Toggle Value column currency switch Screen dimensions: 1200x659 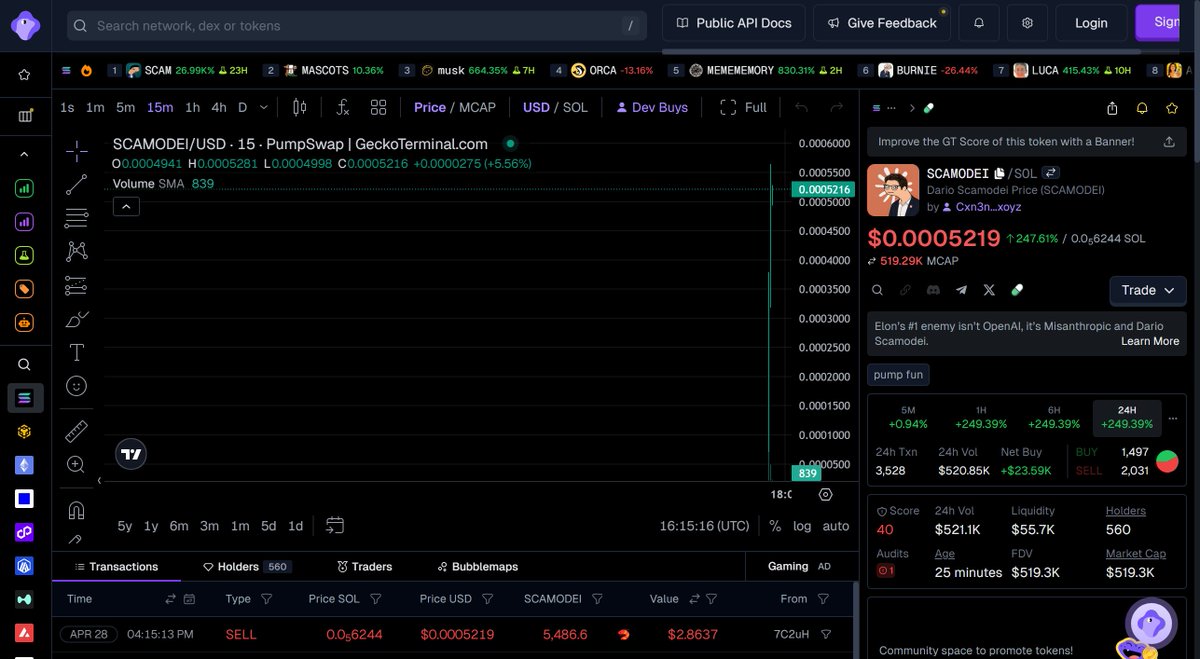point(694,599)
